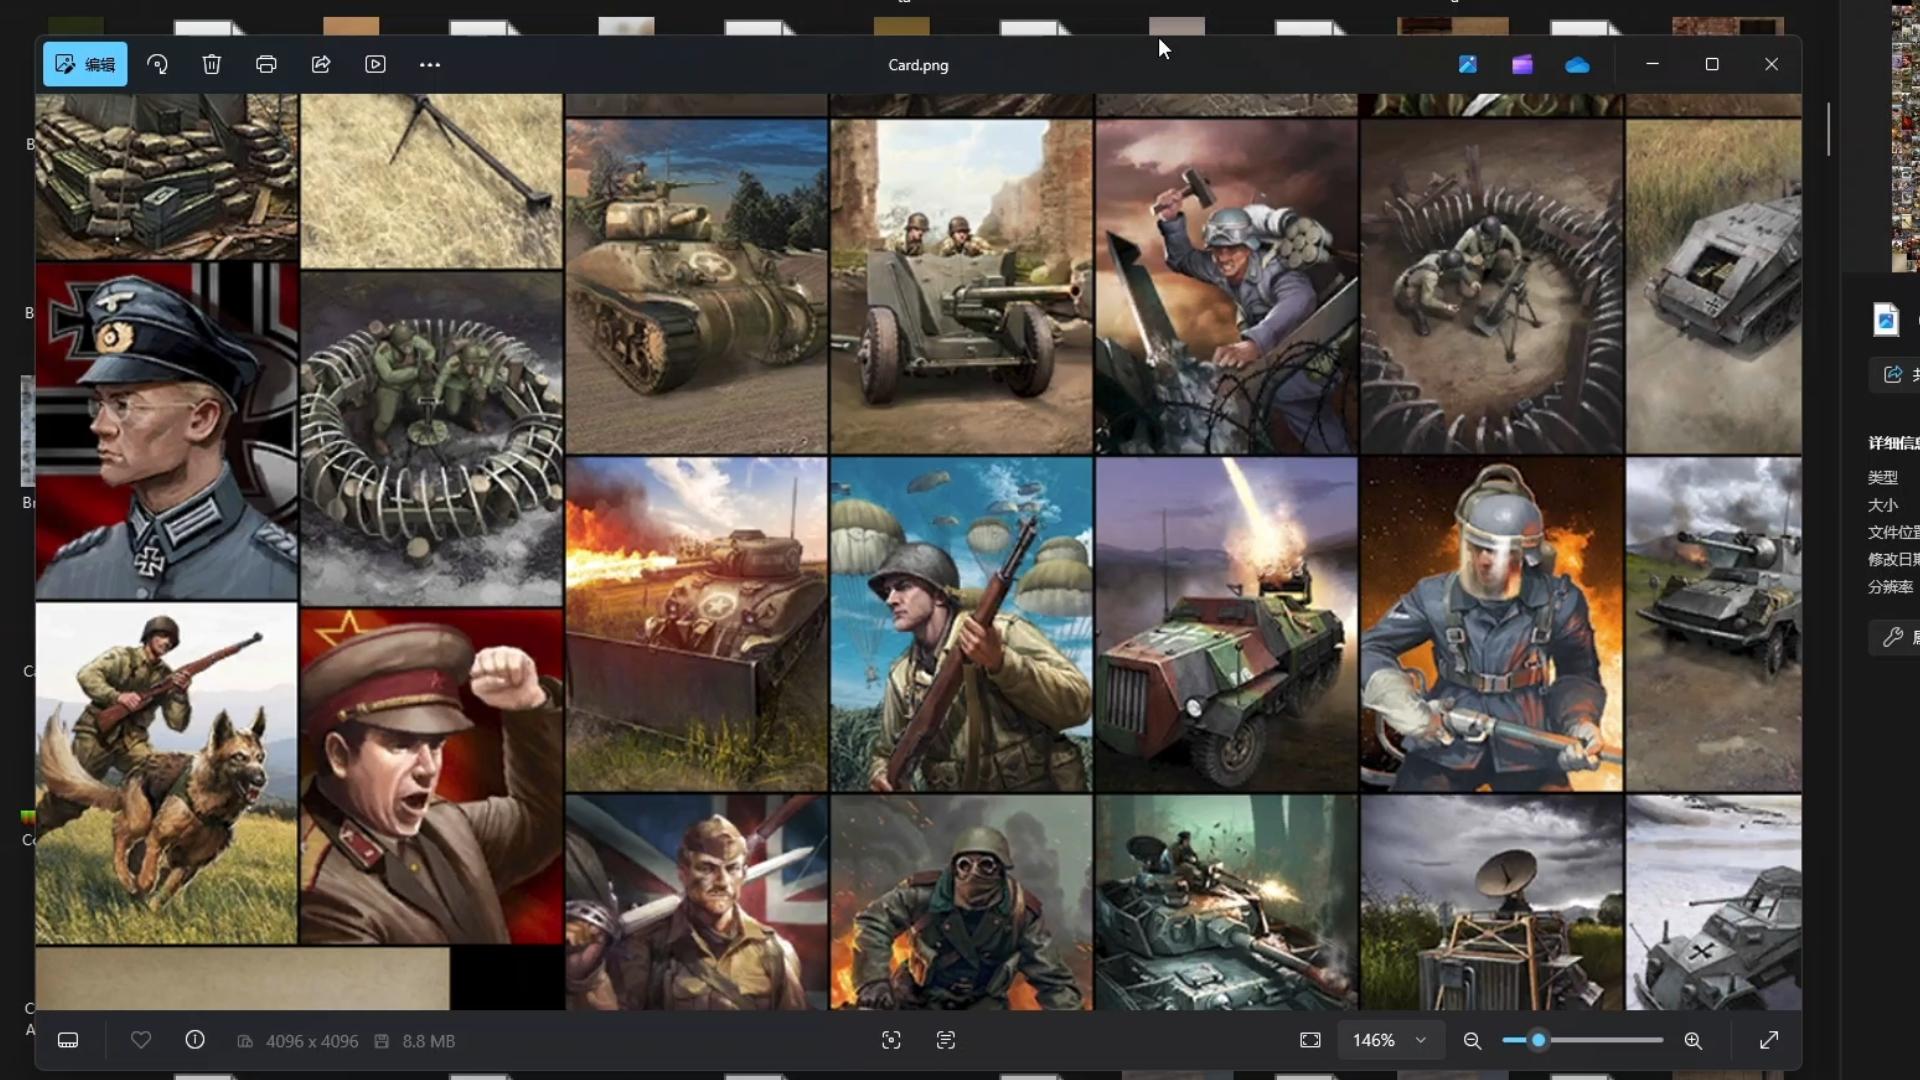
Task: Open Designer from the blue toolbar icon
Action: (x=1467, y=64)
